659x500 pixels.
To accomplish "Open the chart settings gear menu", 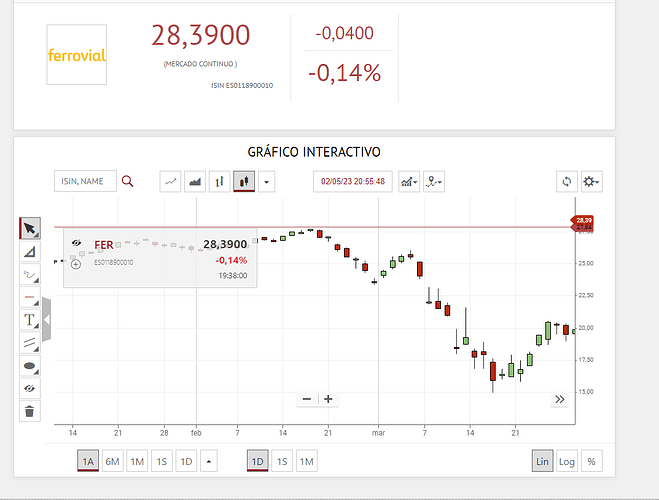I will (x=592, y=182).
